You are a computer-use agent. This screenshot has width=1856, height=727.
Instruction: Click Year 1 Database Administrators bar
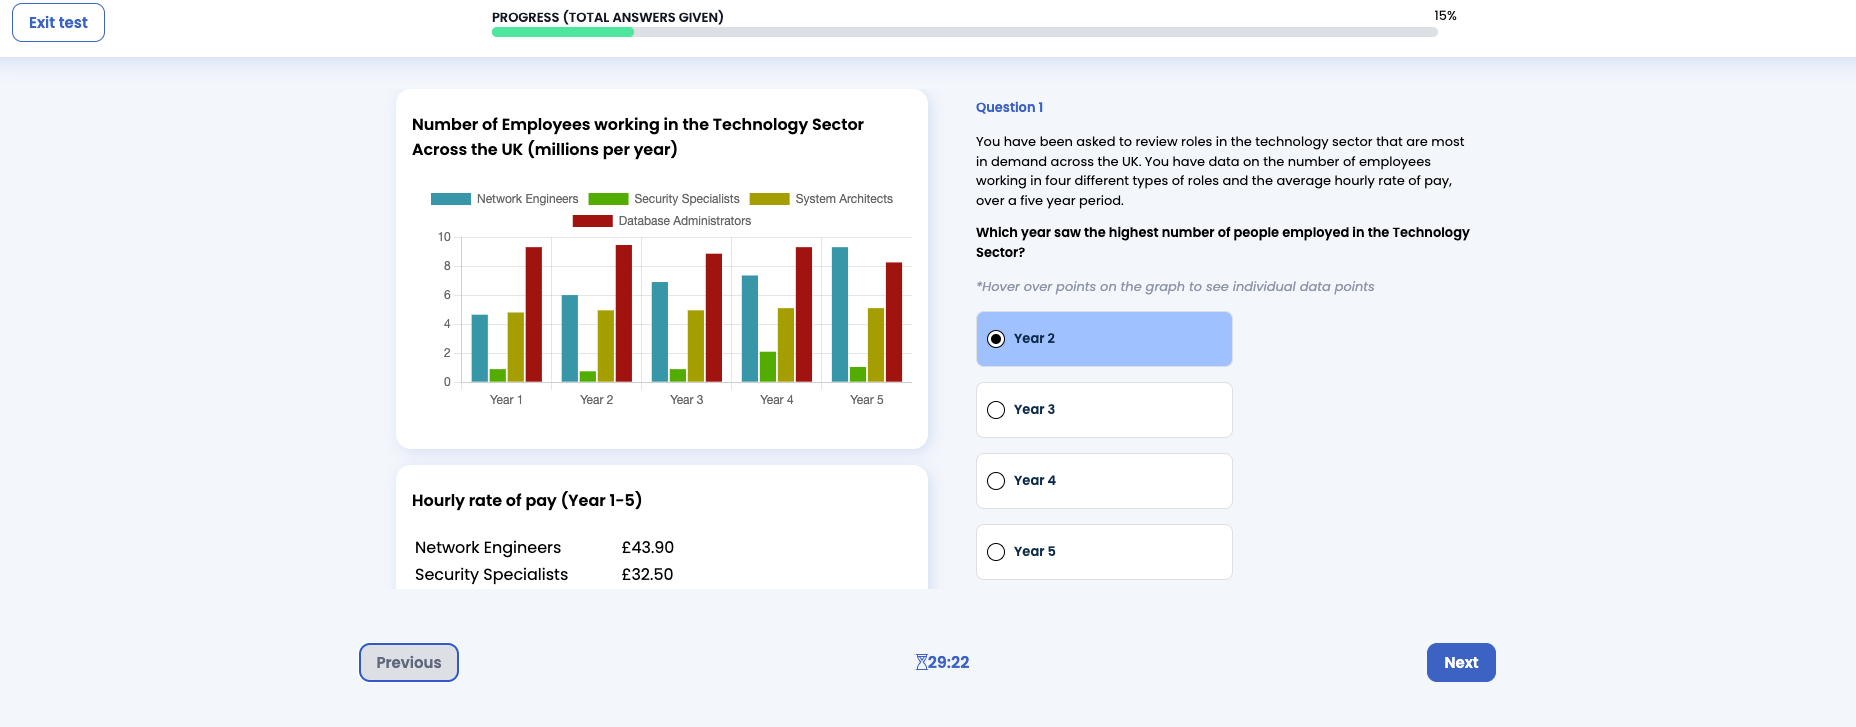coord(534,314)
